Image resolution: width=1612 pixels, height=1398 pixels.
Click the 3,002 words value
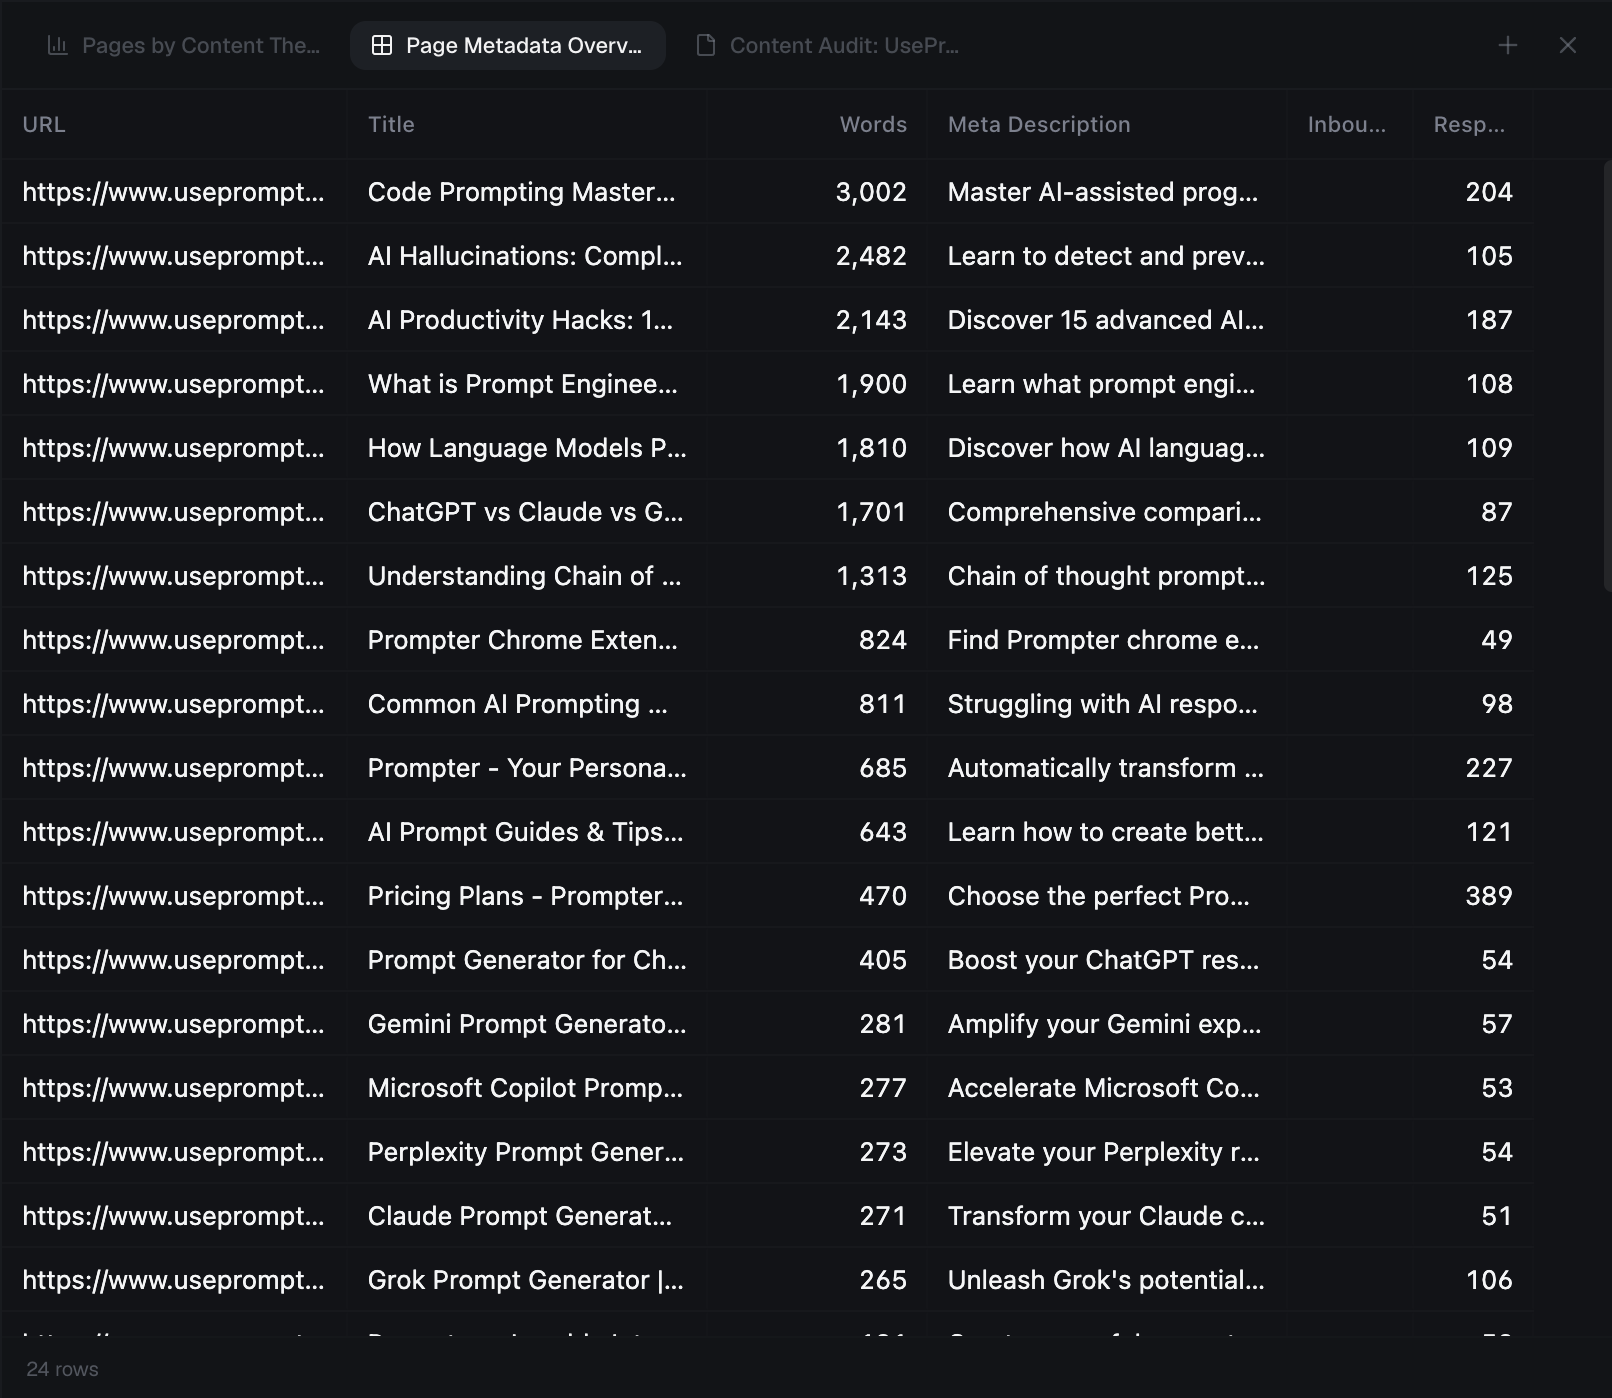point(871,192)
